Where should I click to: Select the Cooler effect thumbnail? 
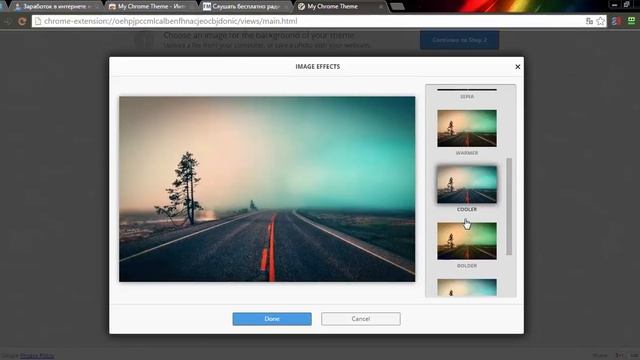point(467,184)
